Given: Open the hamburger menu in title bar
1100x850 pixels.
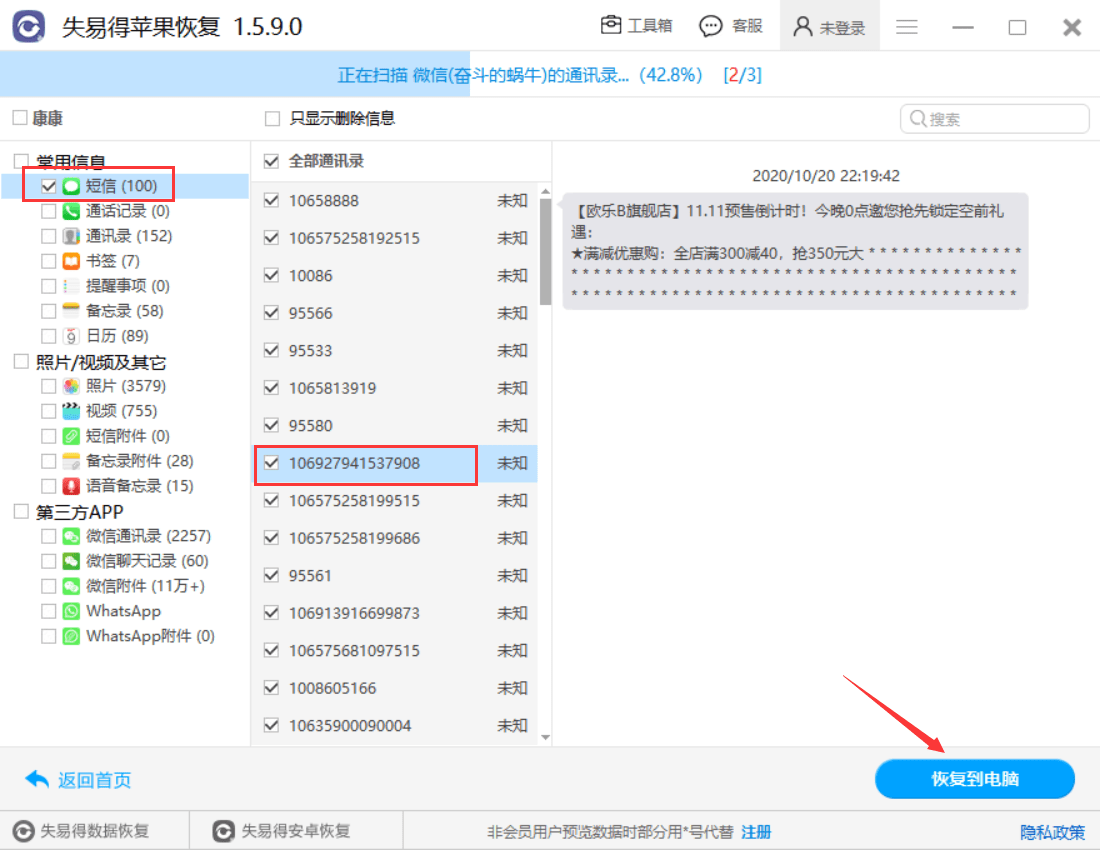Looking at the screenshot, I should pos(906,26).
